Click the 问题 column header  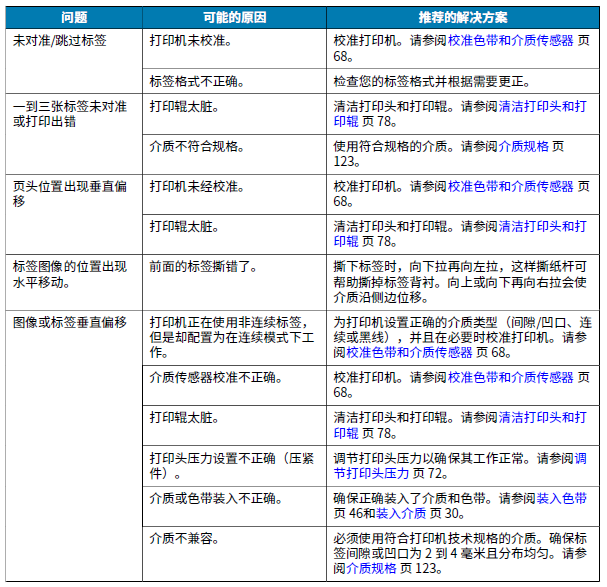pos(74,17)
